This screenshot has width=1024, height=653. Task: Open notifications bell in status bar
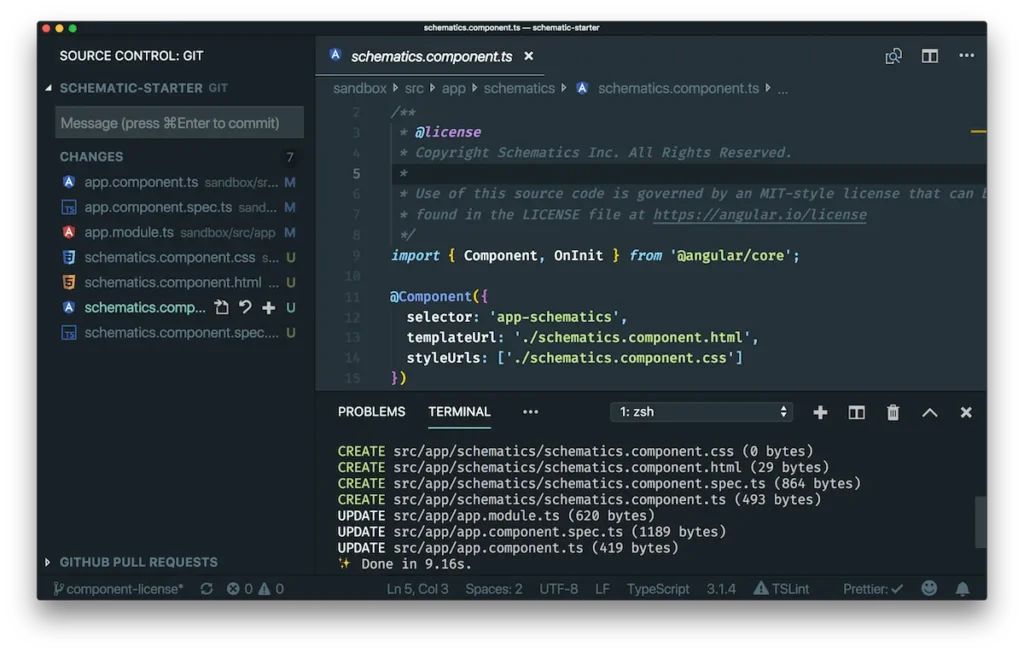pos(963,589)
